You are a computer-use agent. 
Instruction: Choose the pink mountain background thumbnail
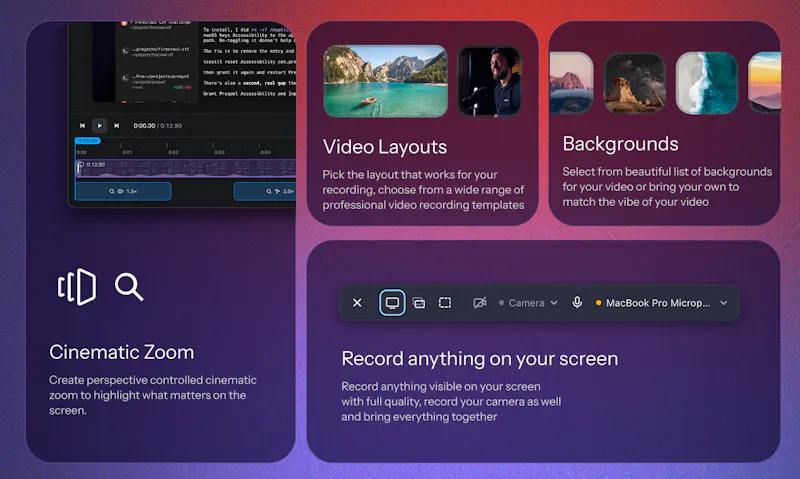571,83
